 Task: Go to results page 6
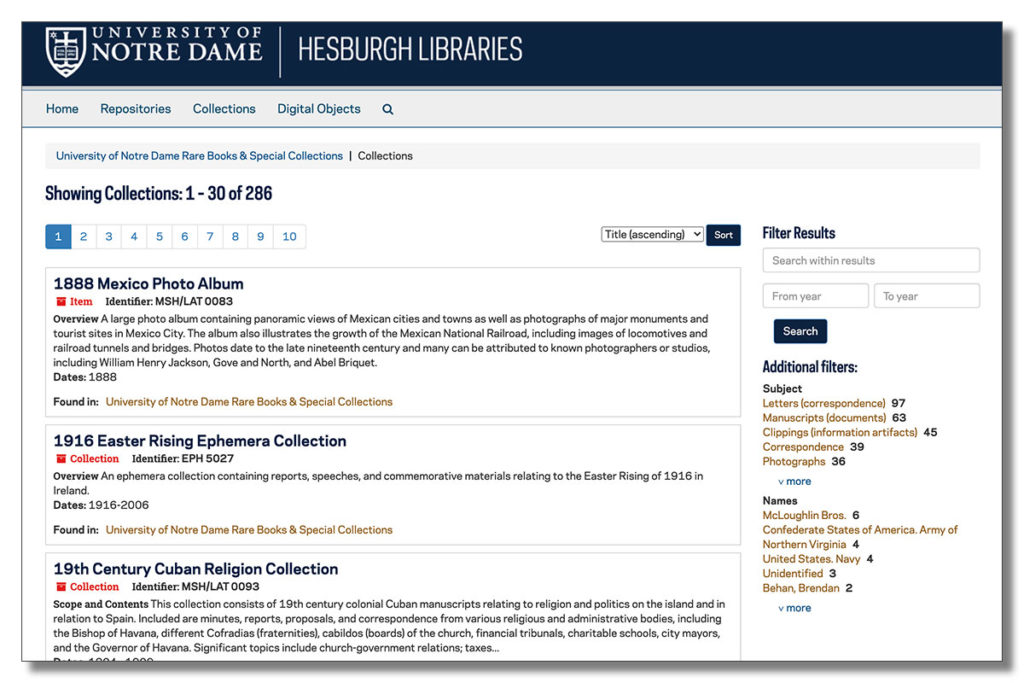pyautogui.click(x=185, y=236)
